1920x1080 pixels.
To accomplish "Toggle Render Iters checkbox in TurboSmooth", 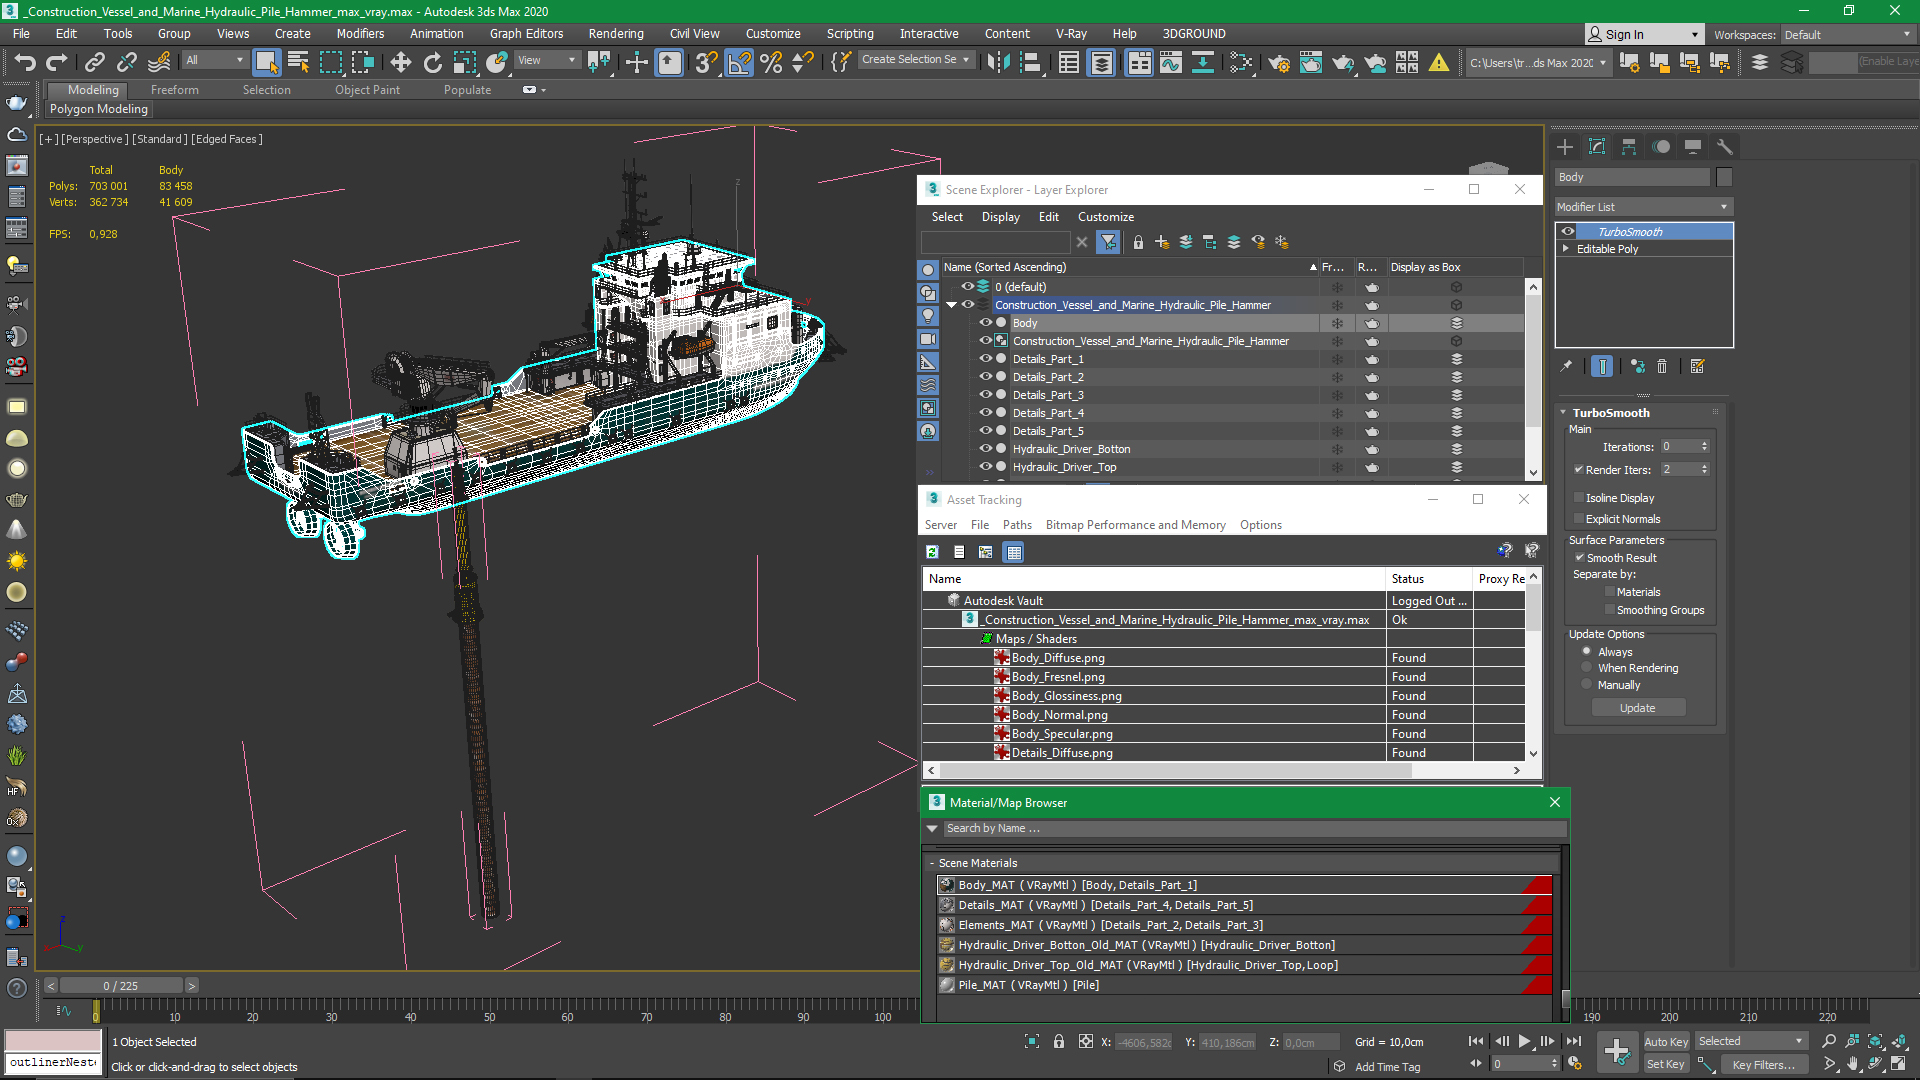I will tap(1579, 469).
